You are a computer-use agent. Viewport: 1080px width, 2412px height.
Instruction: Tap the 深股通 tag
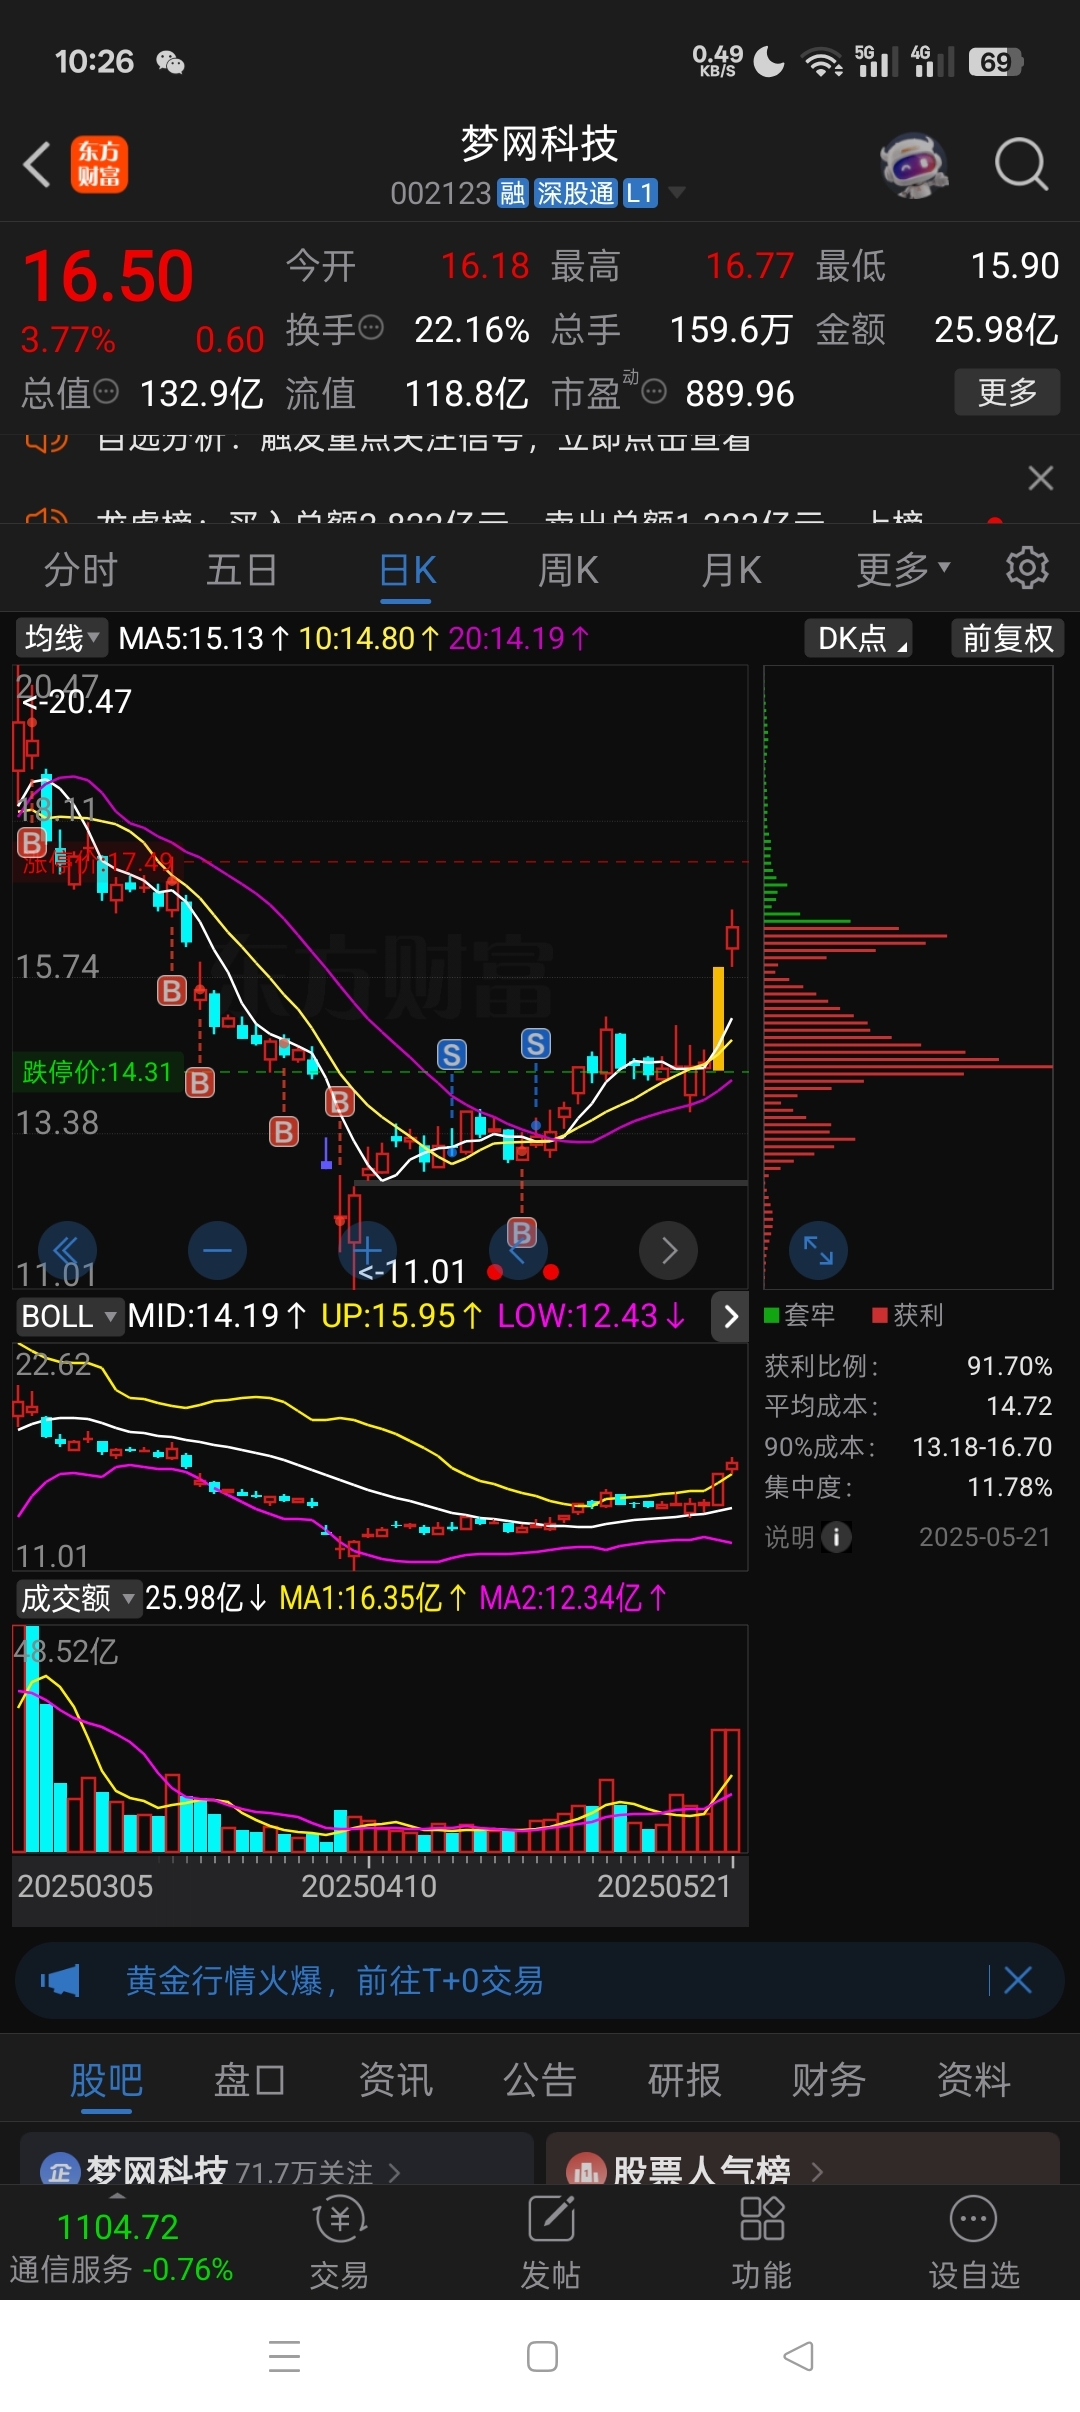click(575, 193)
